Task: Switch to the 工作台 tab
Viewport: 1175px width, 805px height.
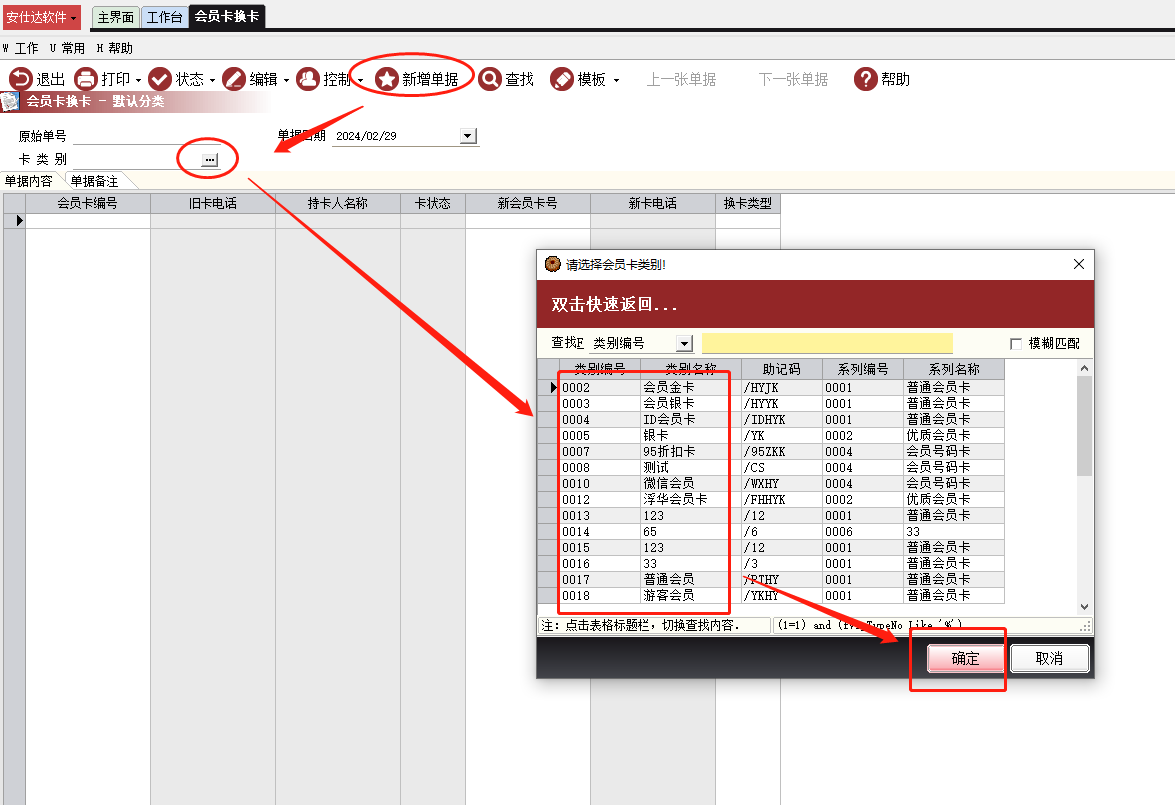Action: (165, 16)
